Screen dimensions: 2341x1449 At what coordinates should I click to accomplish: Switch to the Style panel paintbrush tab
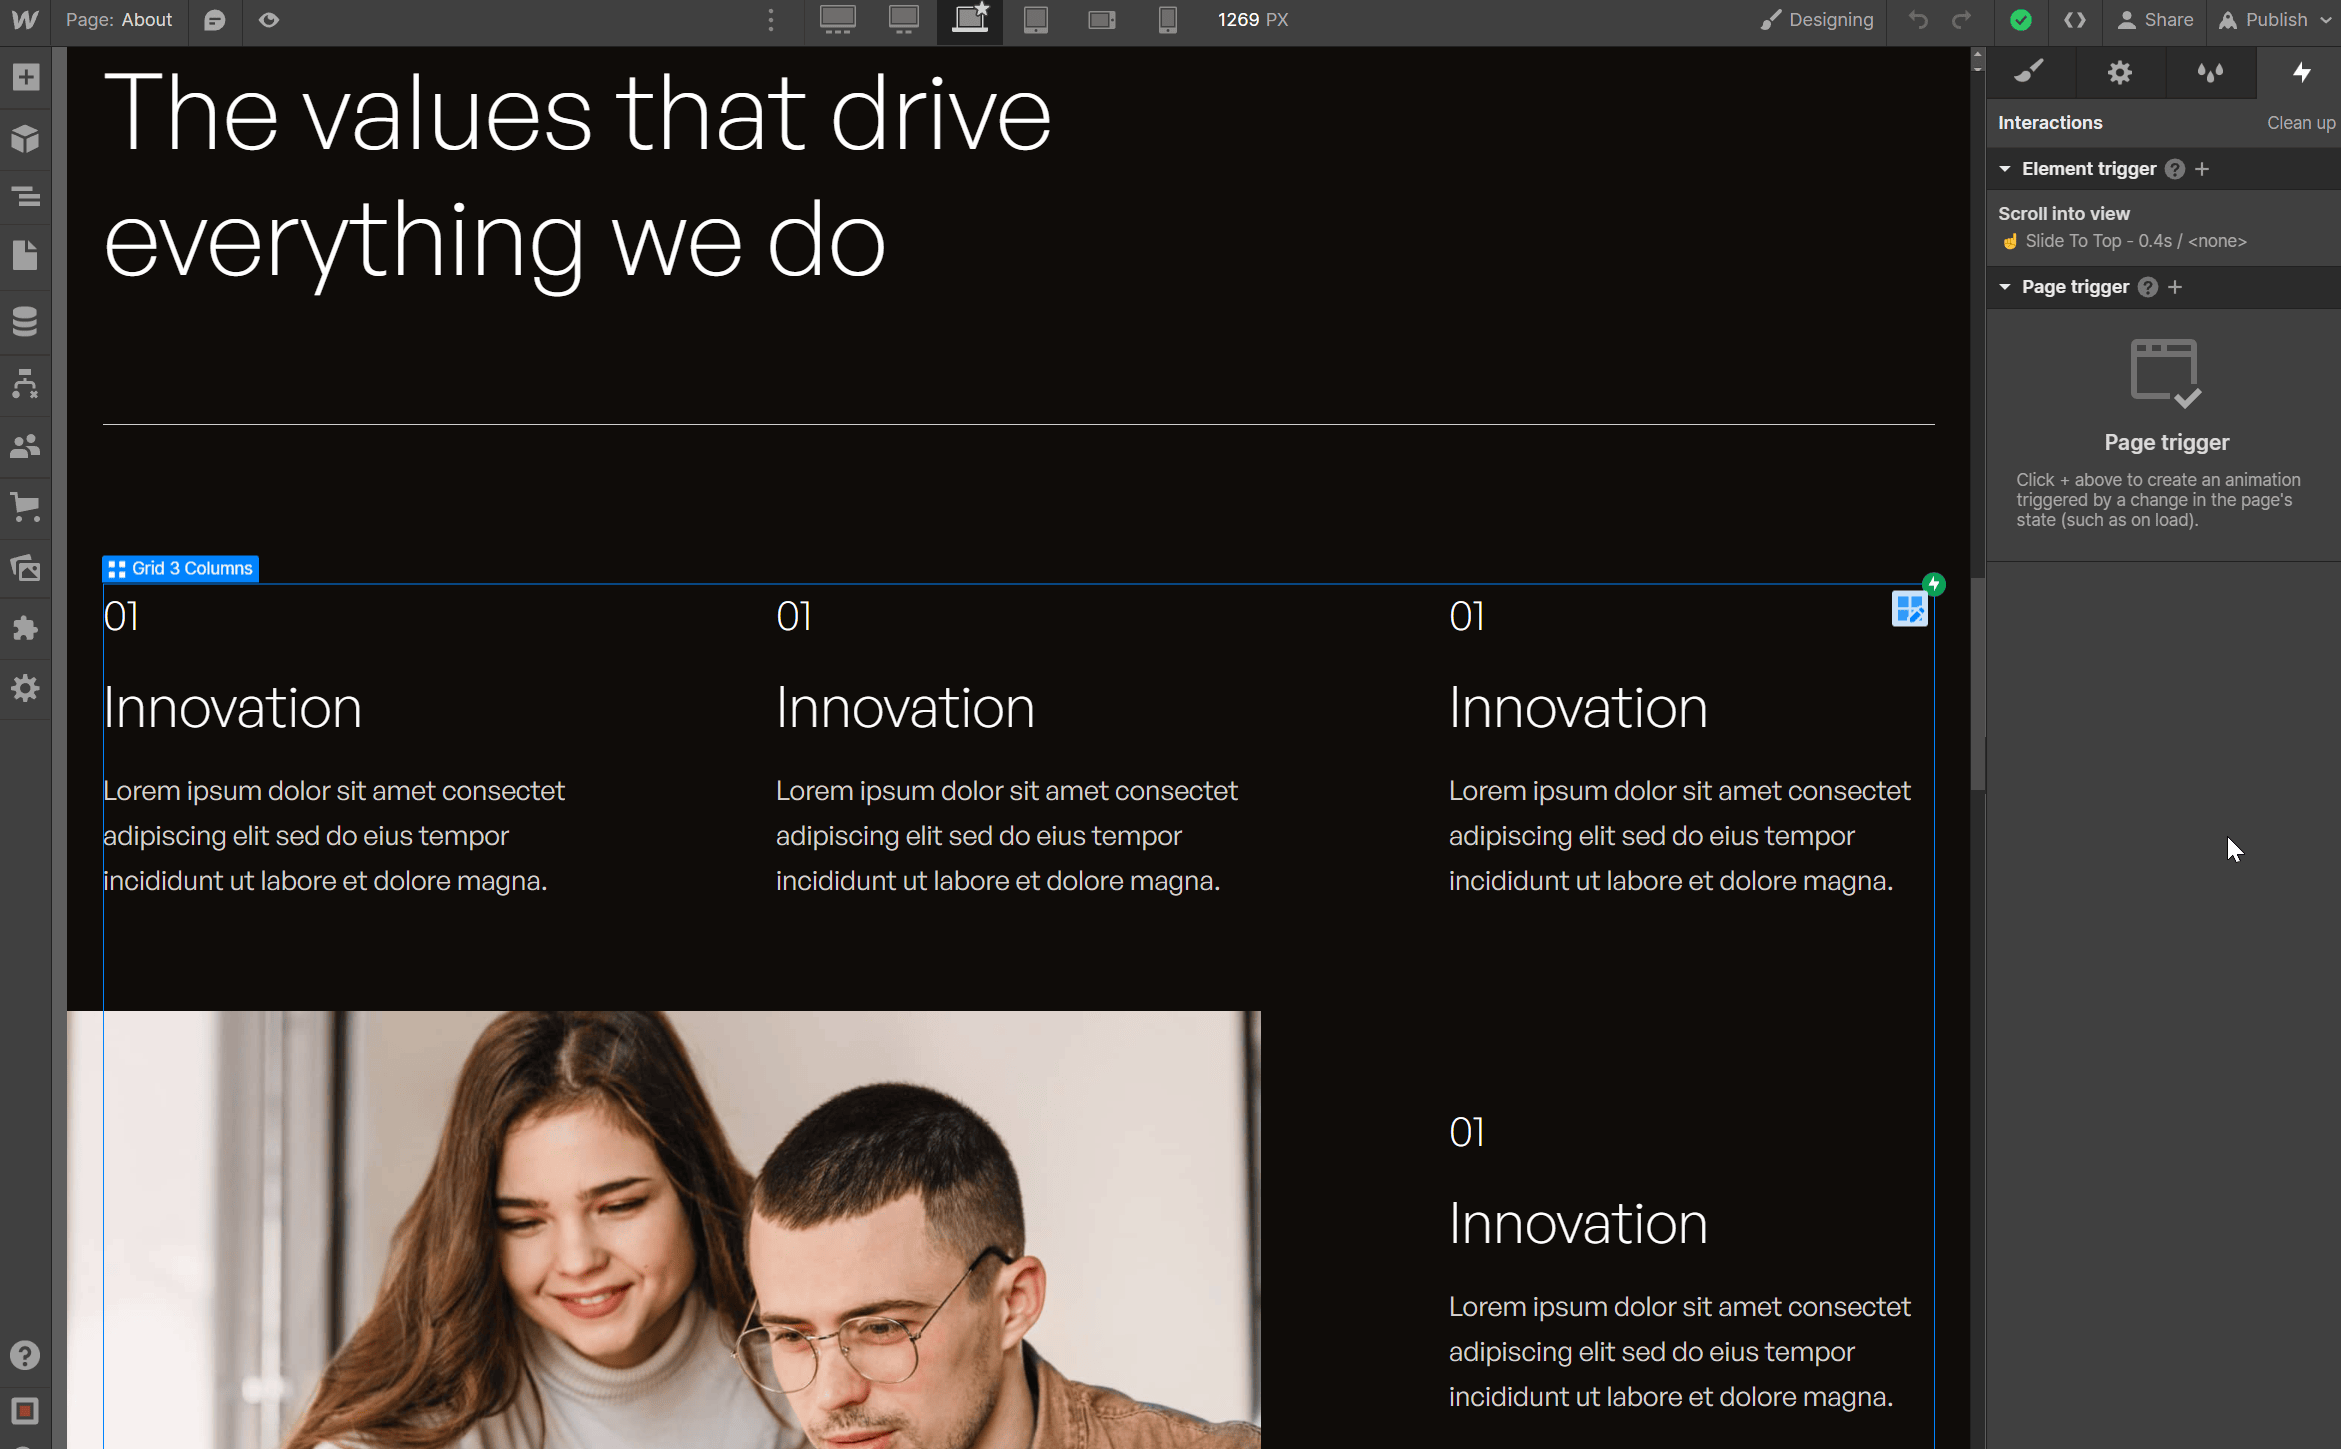click(x=2030, y=72)
